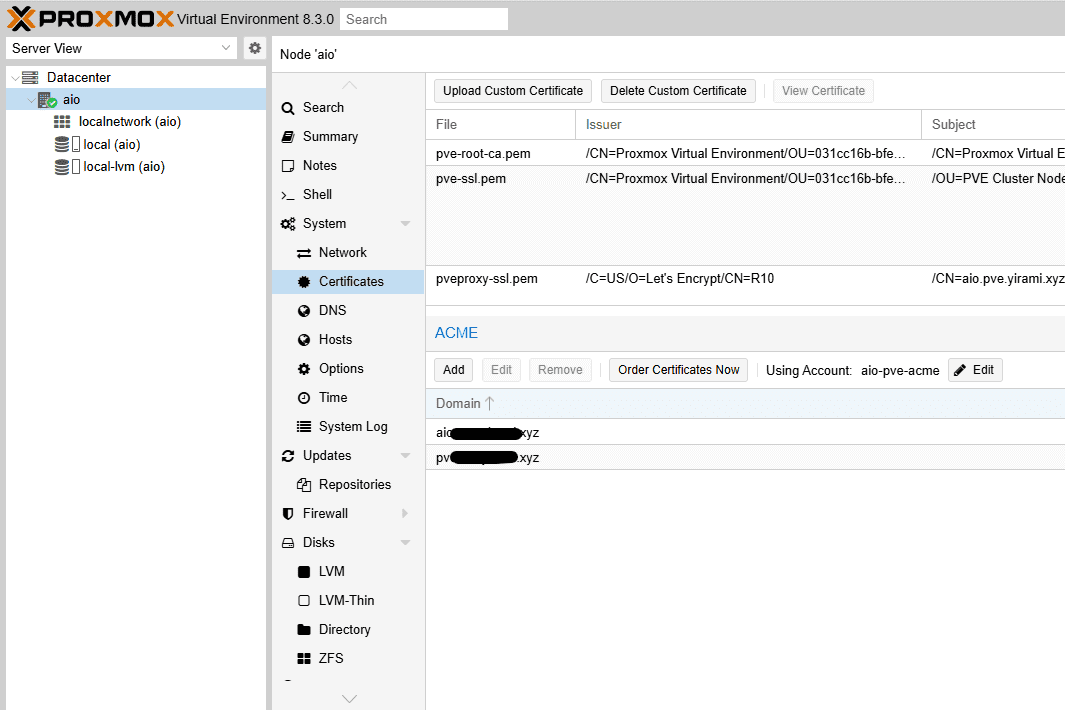Open the Repositories menu item
Screen dimensions: 1065x710
(x=348, y=484)
